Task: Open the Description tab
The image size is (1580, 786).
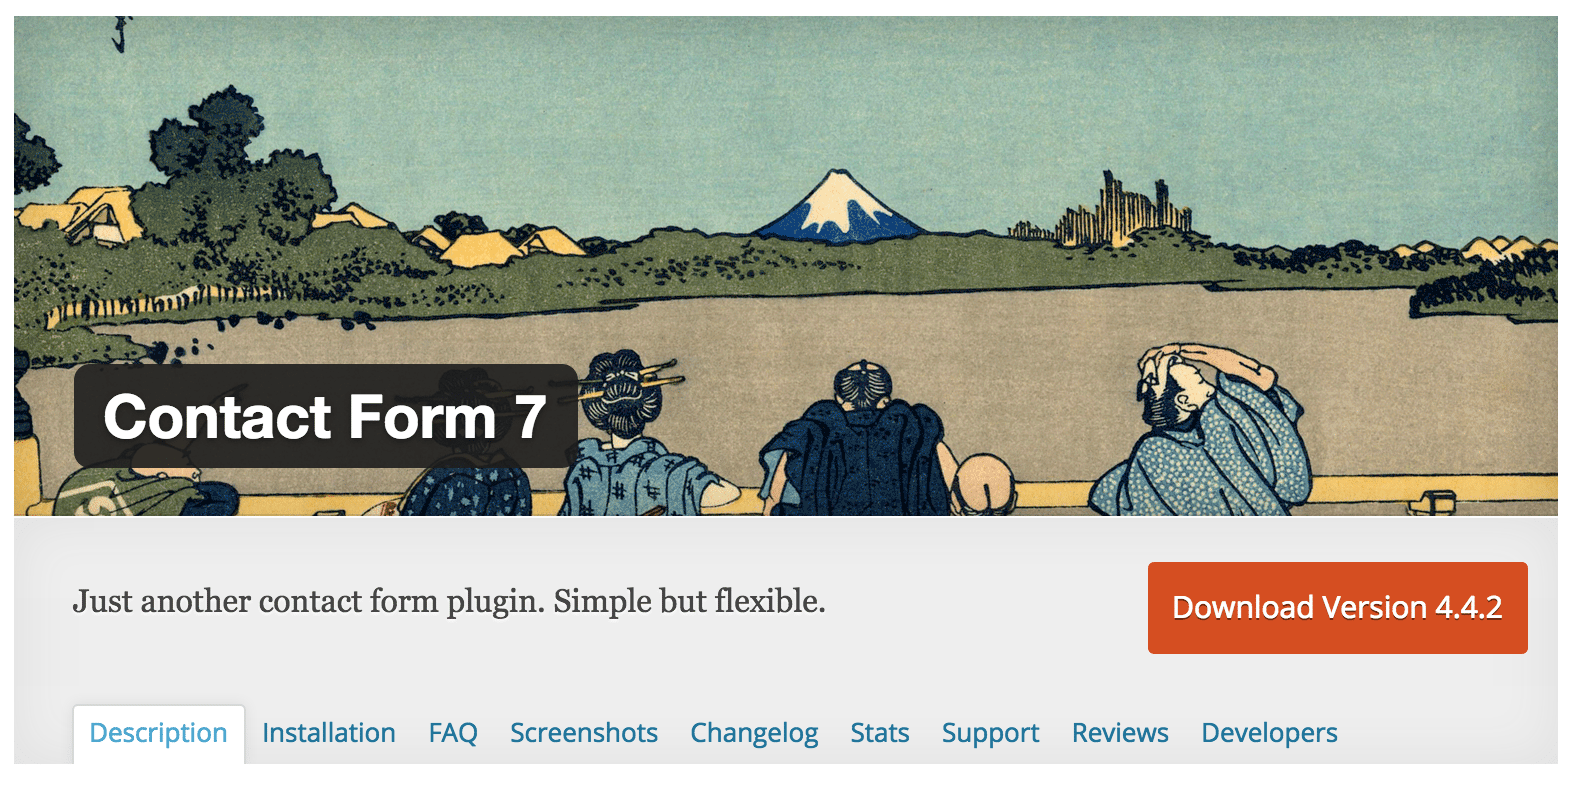Action: point(158,733)
